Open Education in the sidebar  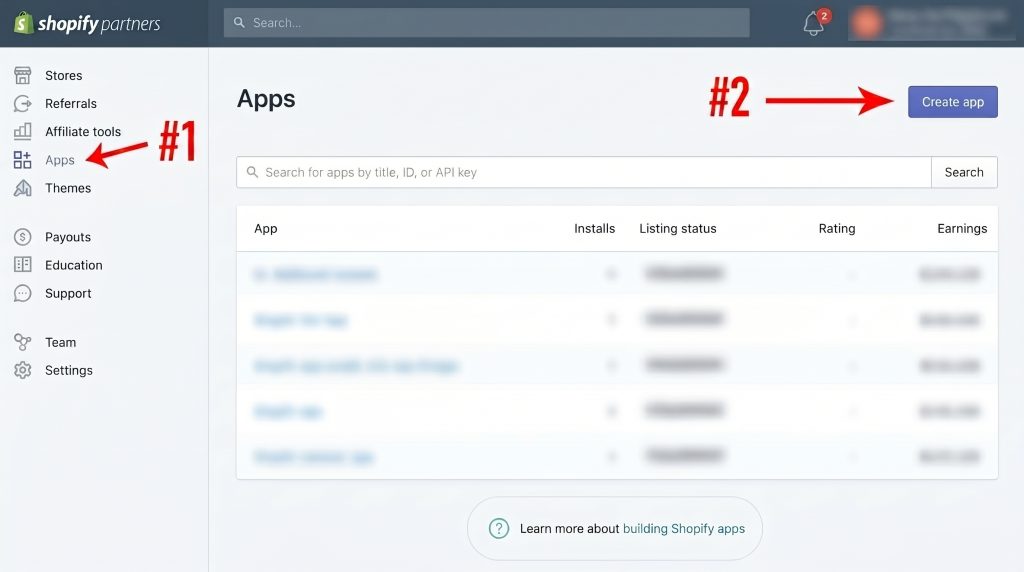coord(74,265)
